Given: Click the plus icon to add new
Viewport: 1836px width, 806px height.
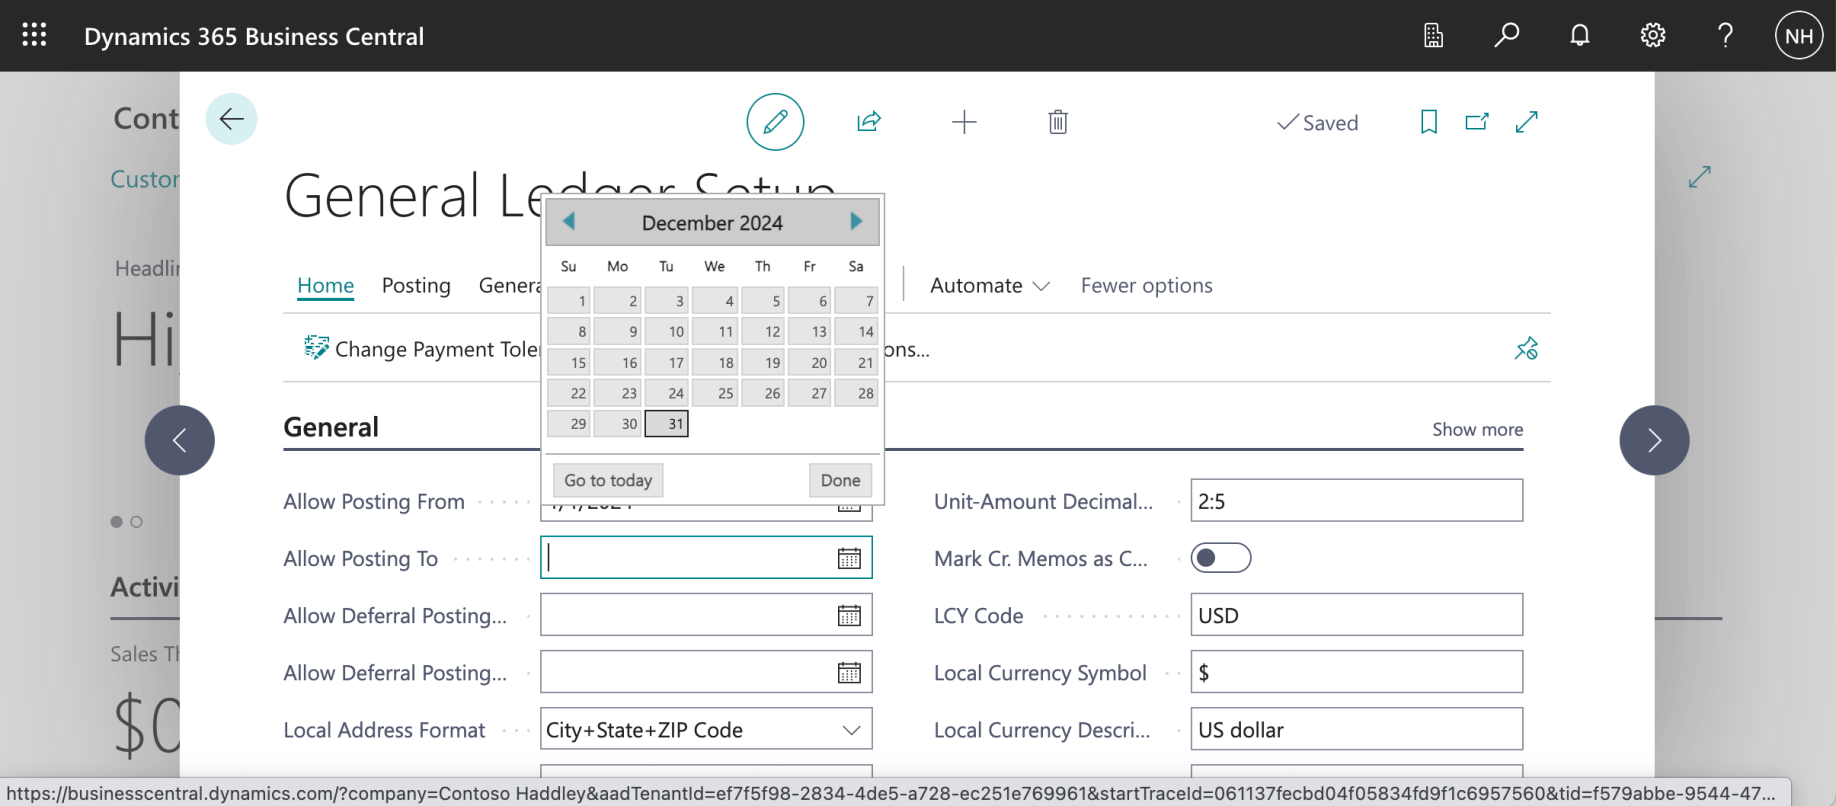Looking at the screenshot, I should click(963, 122).
